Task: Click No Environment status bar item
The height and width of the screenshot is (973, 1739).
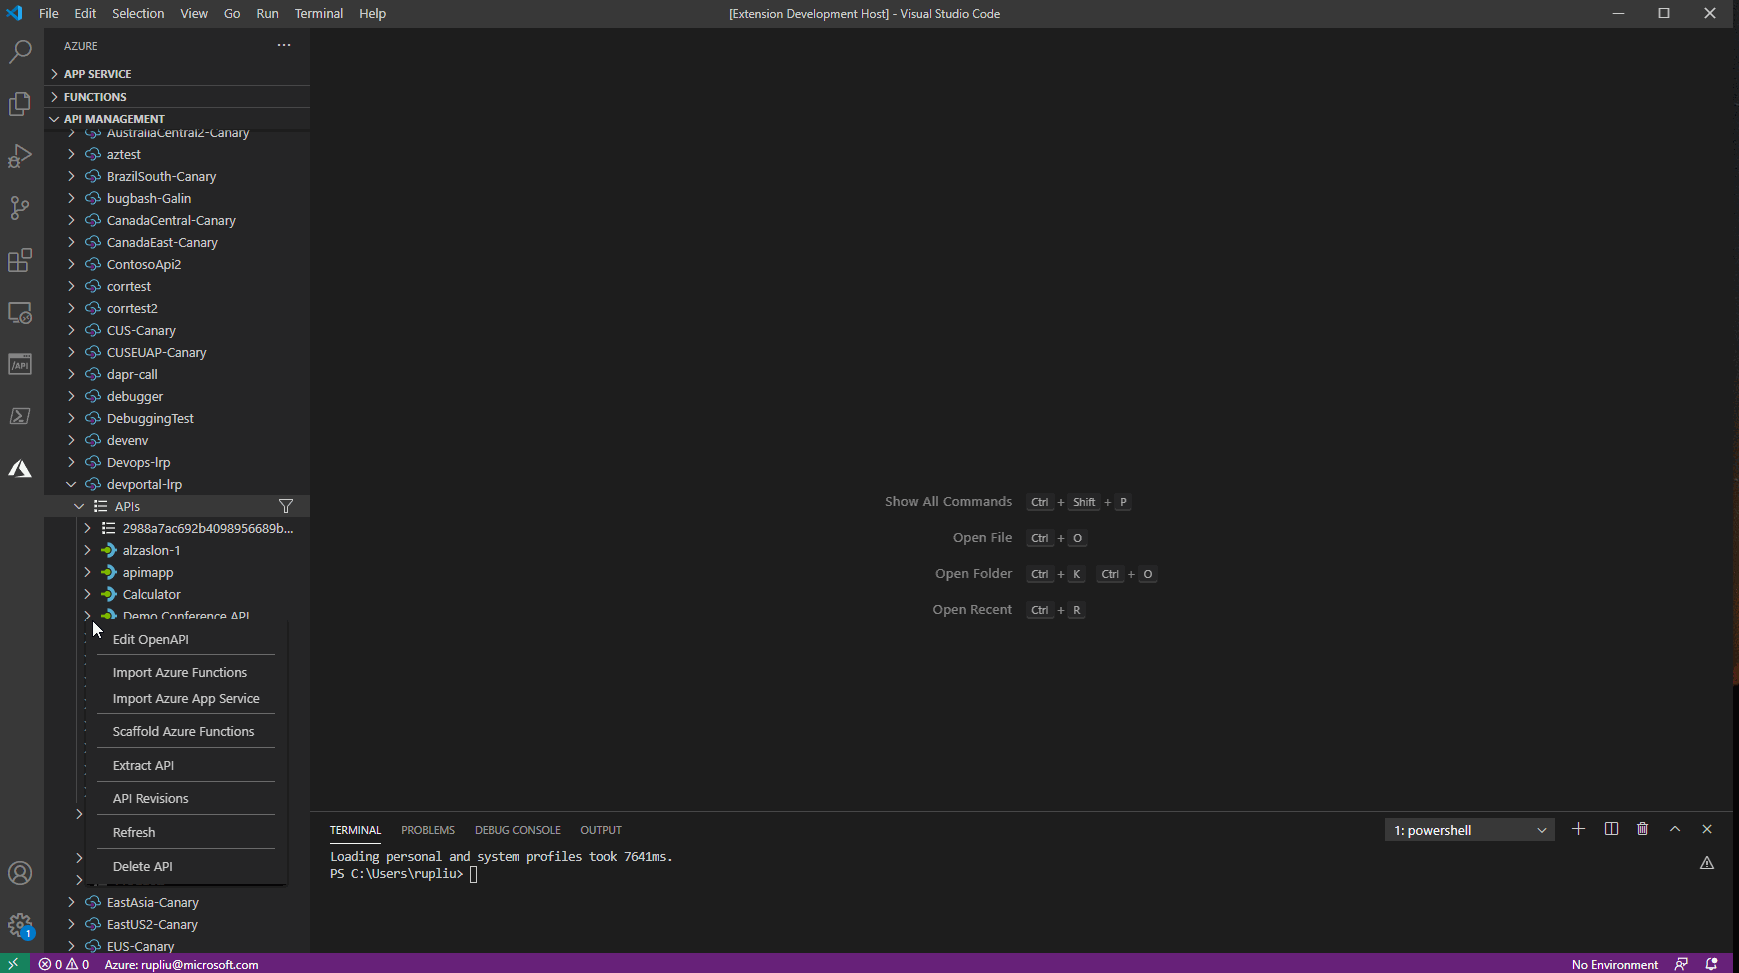Action: (x=1614, y=964)
